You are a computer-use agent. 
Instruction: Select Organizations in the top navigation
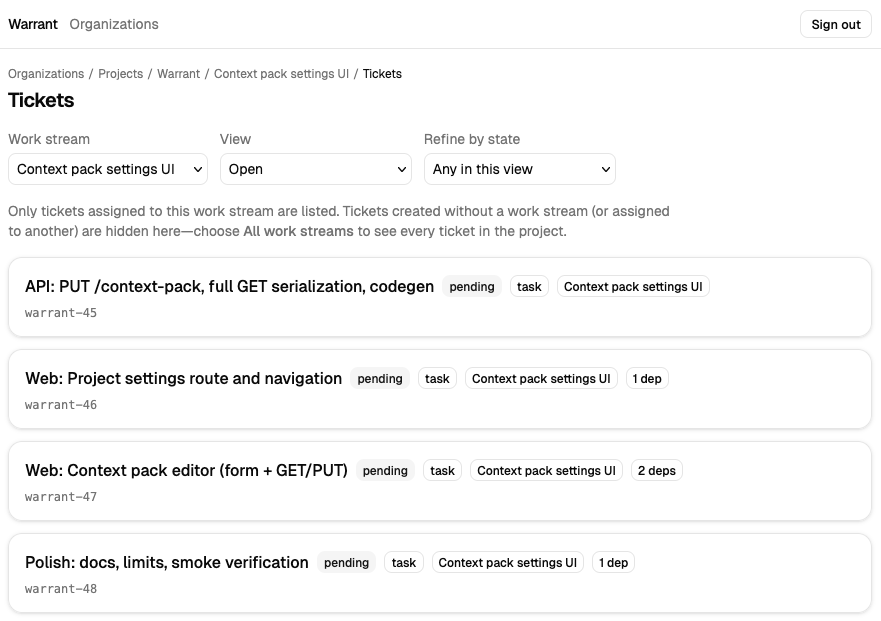click(113, 23)
